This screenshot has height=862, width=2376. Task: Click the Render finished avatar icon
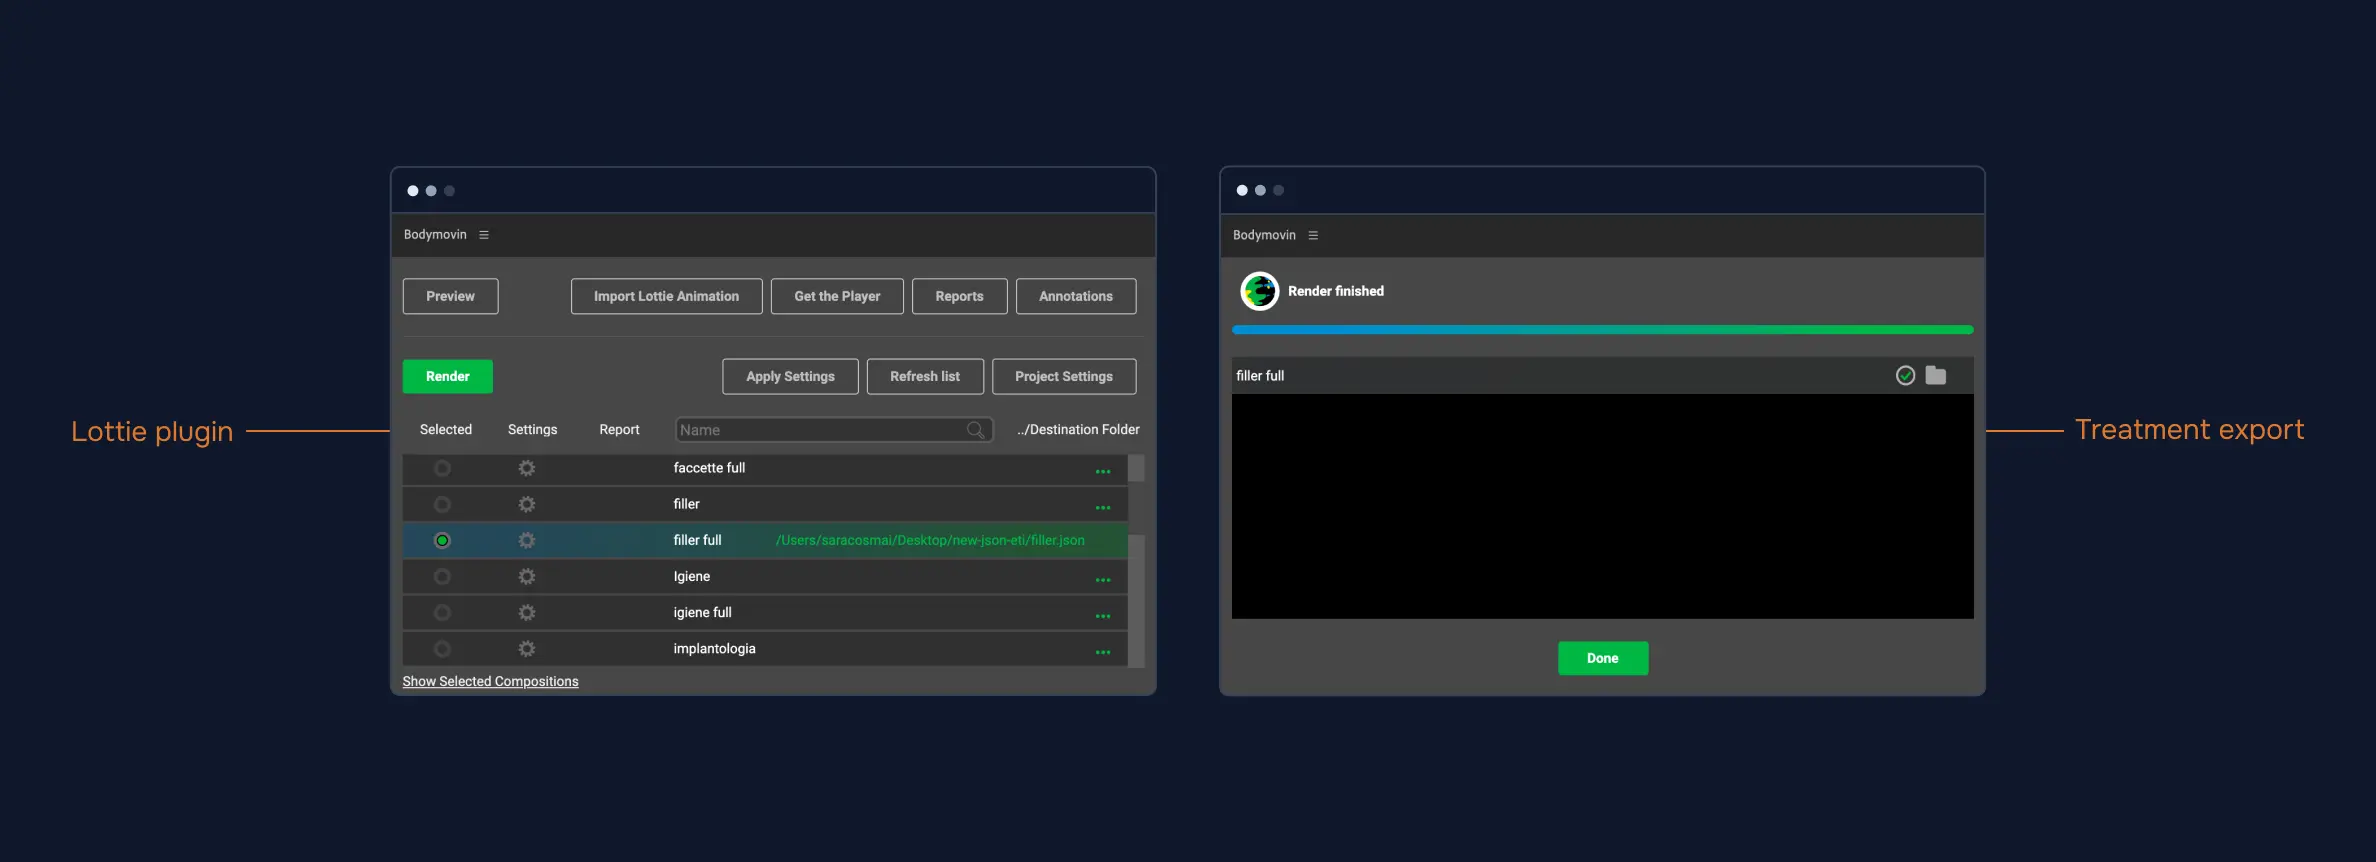(1259, 291)
